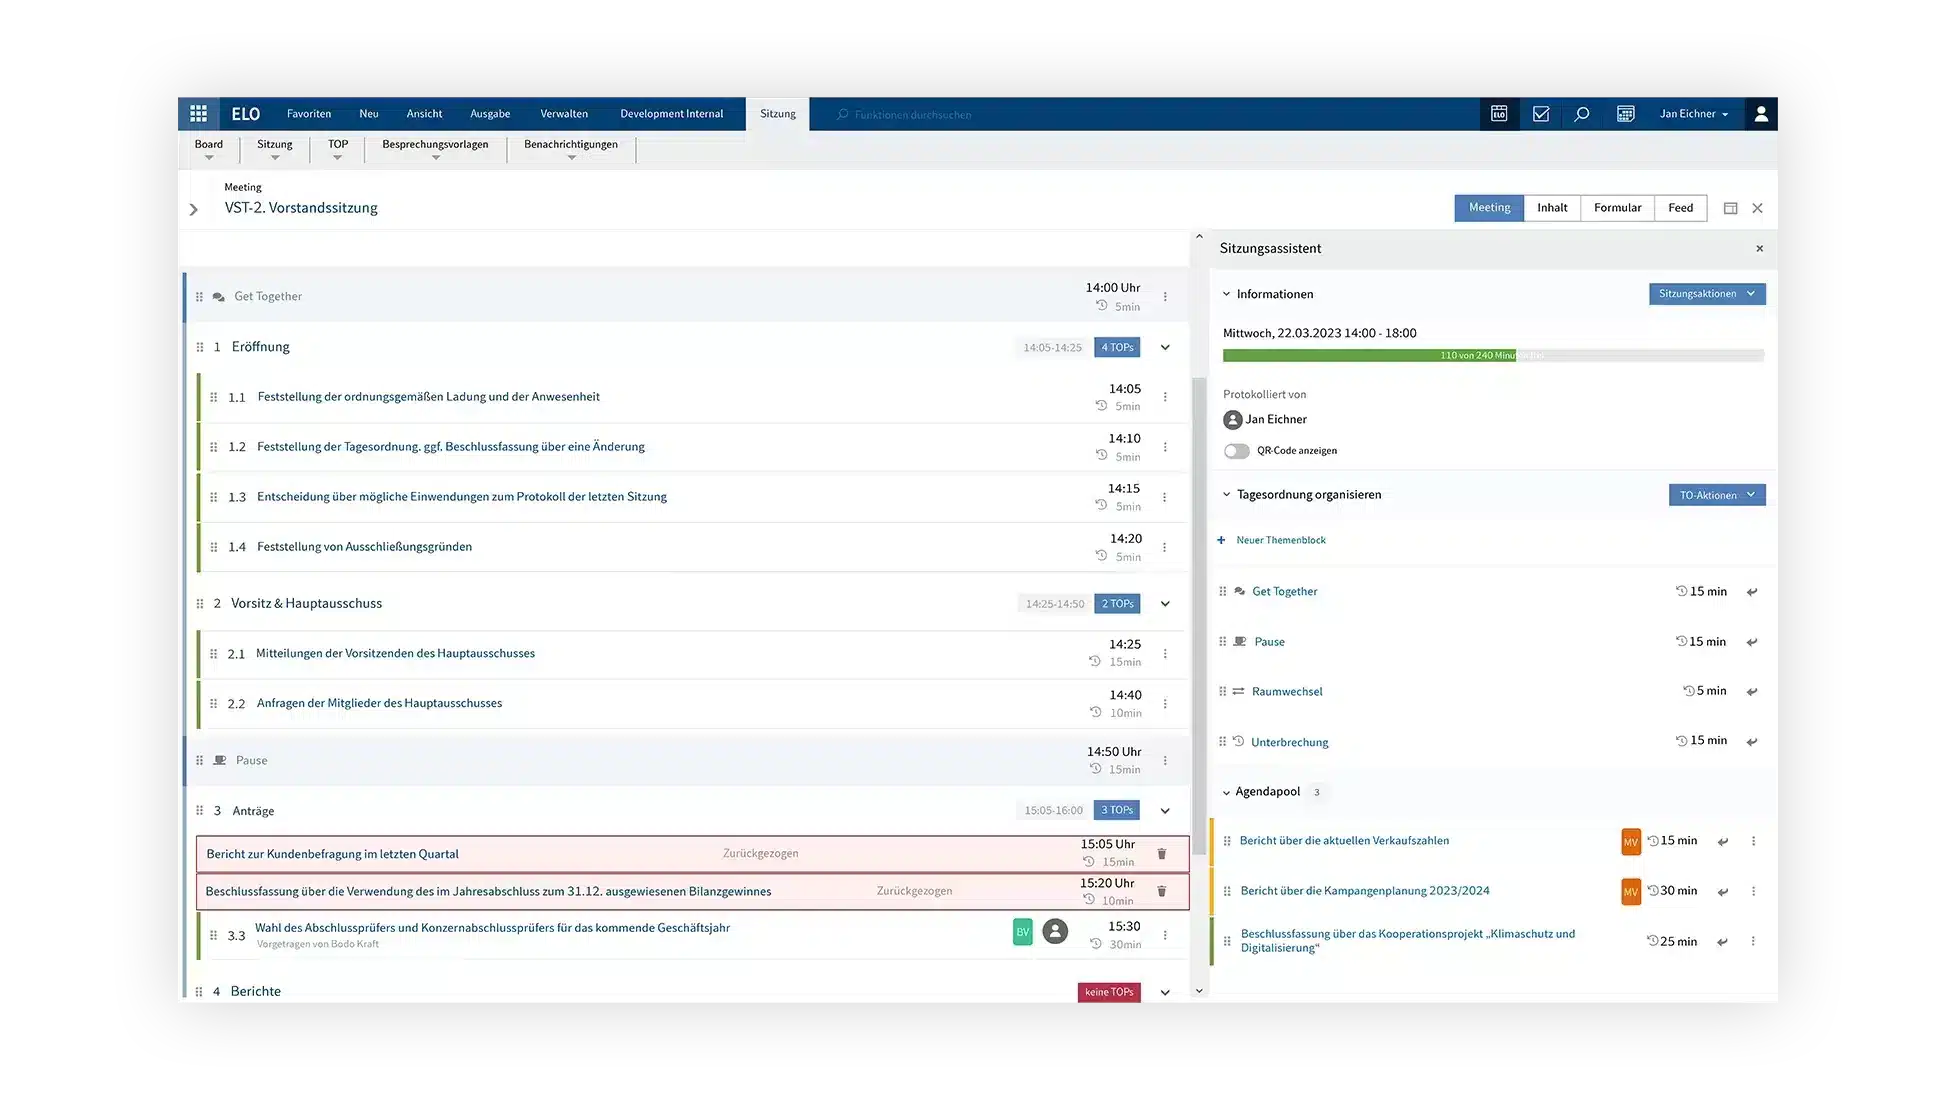
Task: Open the TO-Aktionen dropdown
Action: click(1716, 495)
